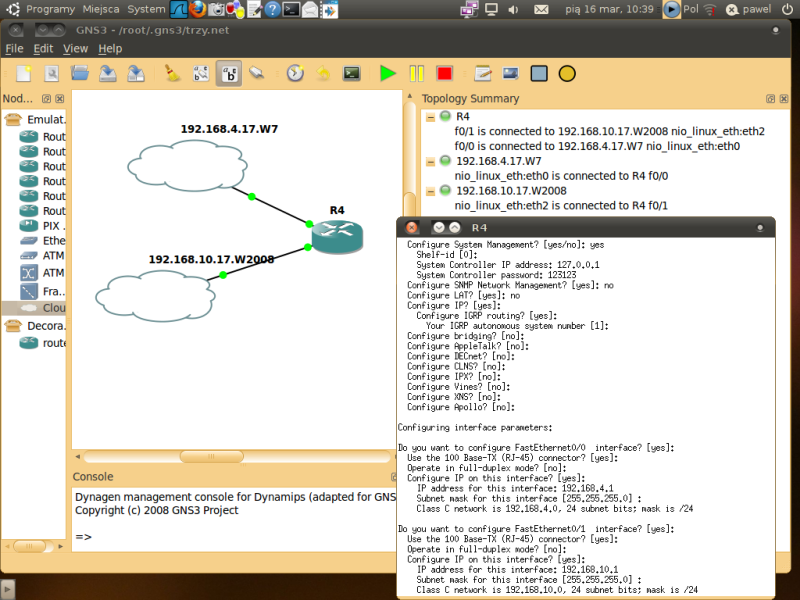800x600 pixels.
Task: Suspend all devices with yellow pause button
Action: (x=416, y=73)
